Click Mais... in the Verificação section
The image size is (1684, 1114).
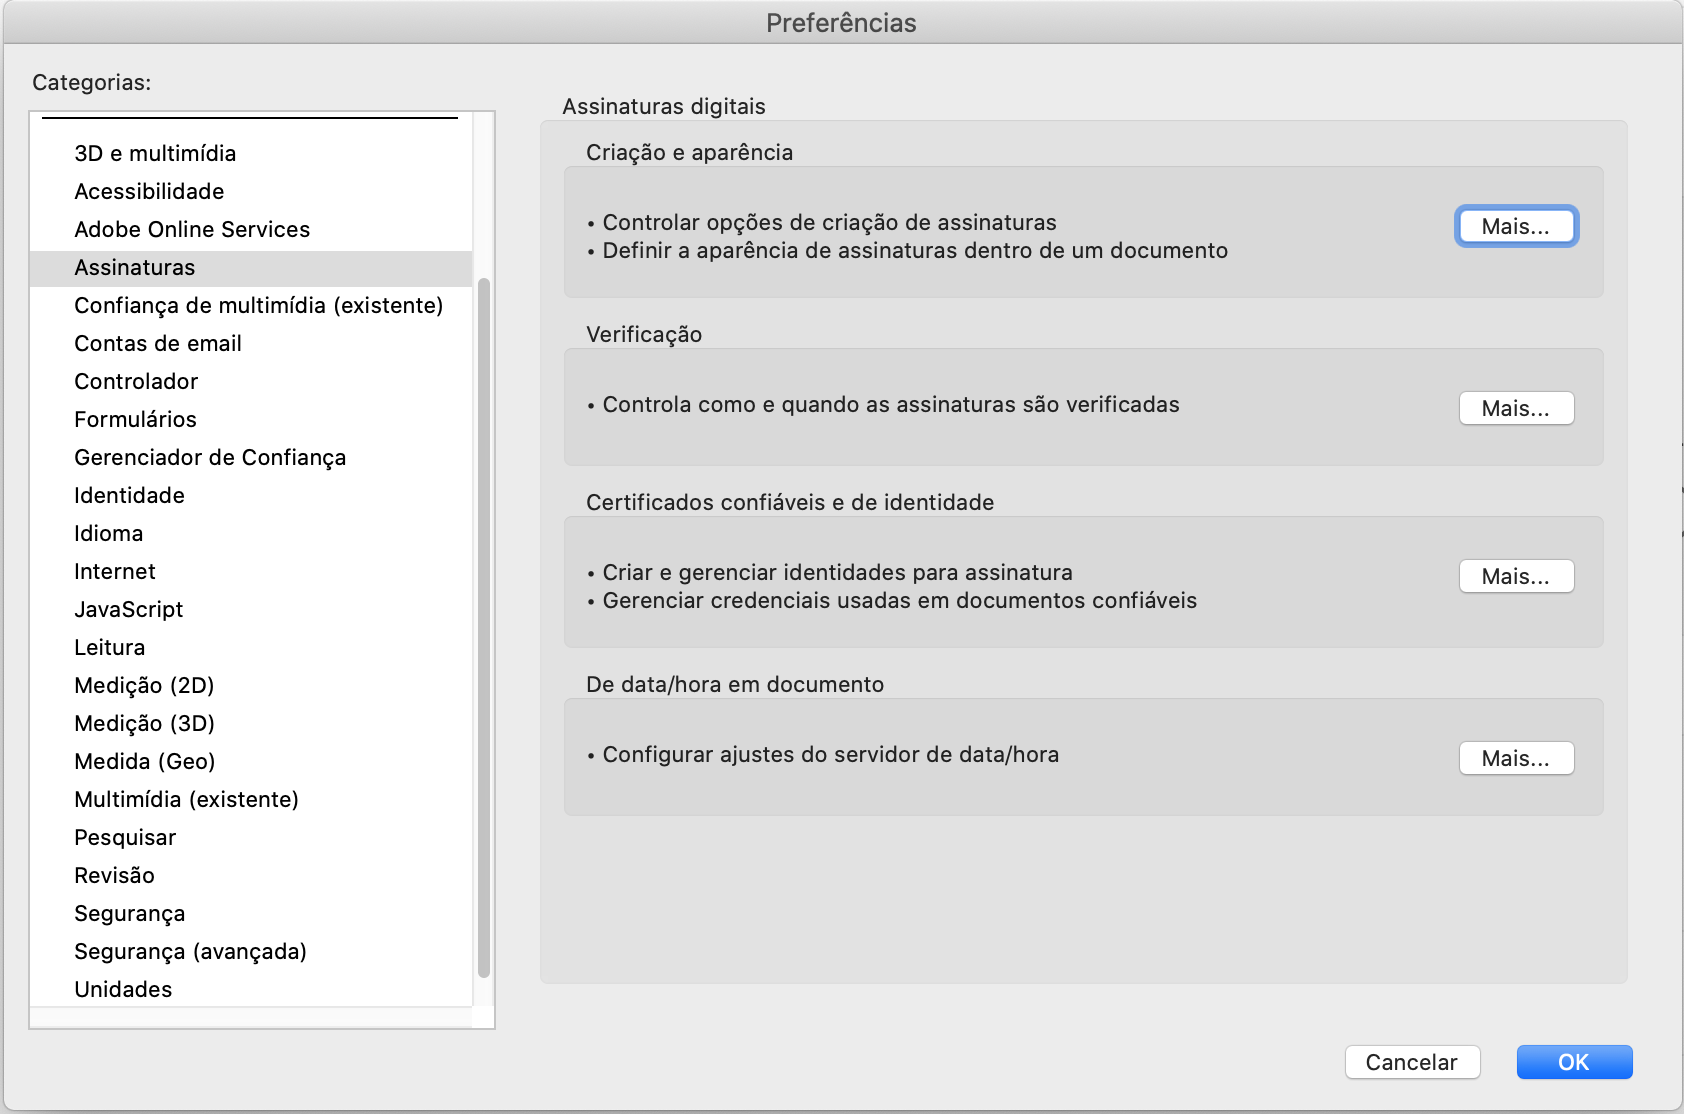[1516, 408]
